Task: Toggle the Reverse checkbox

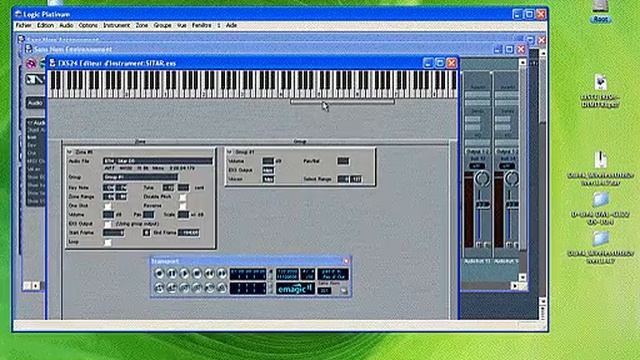Action: point(183,206)
